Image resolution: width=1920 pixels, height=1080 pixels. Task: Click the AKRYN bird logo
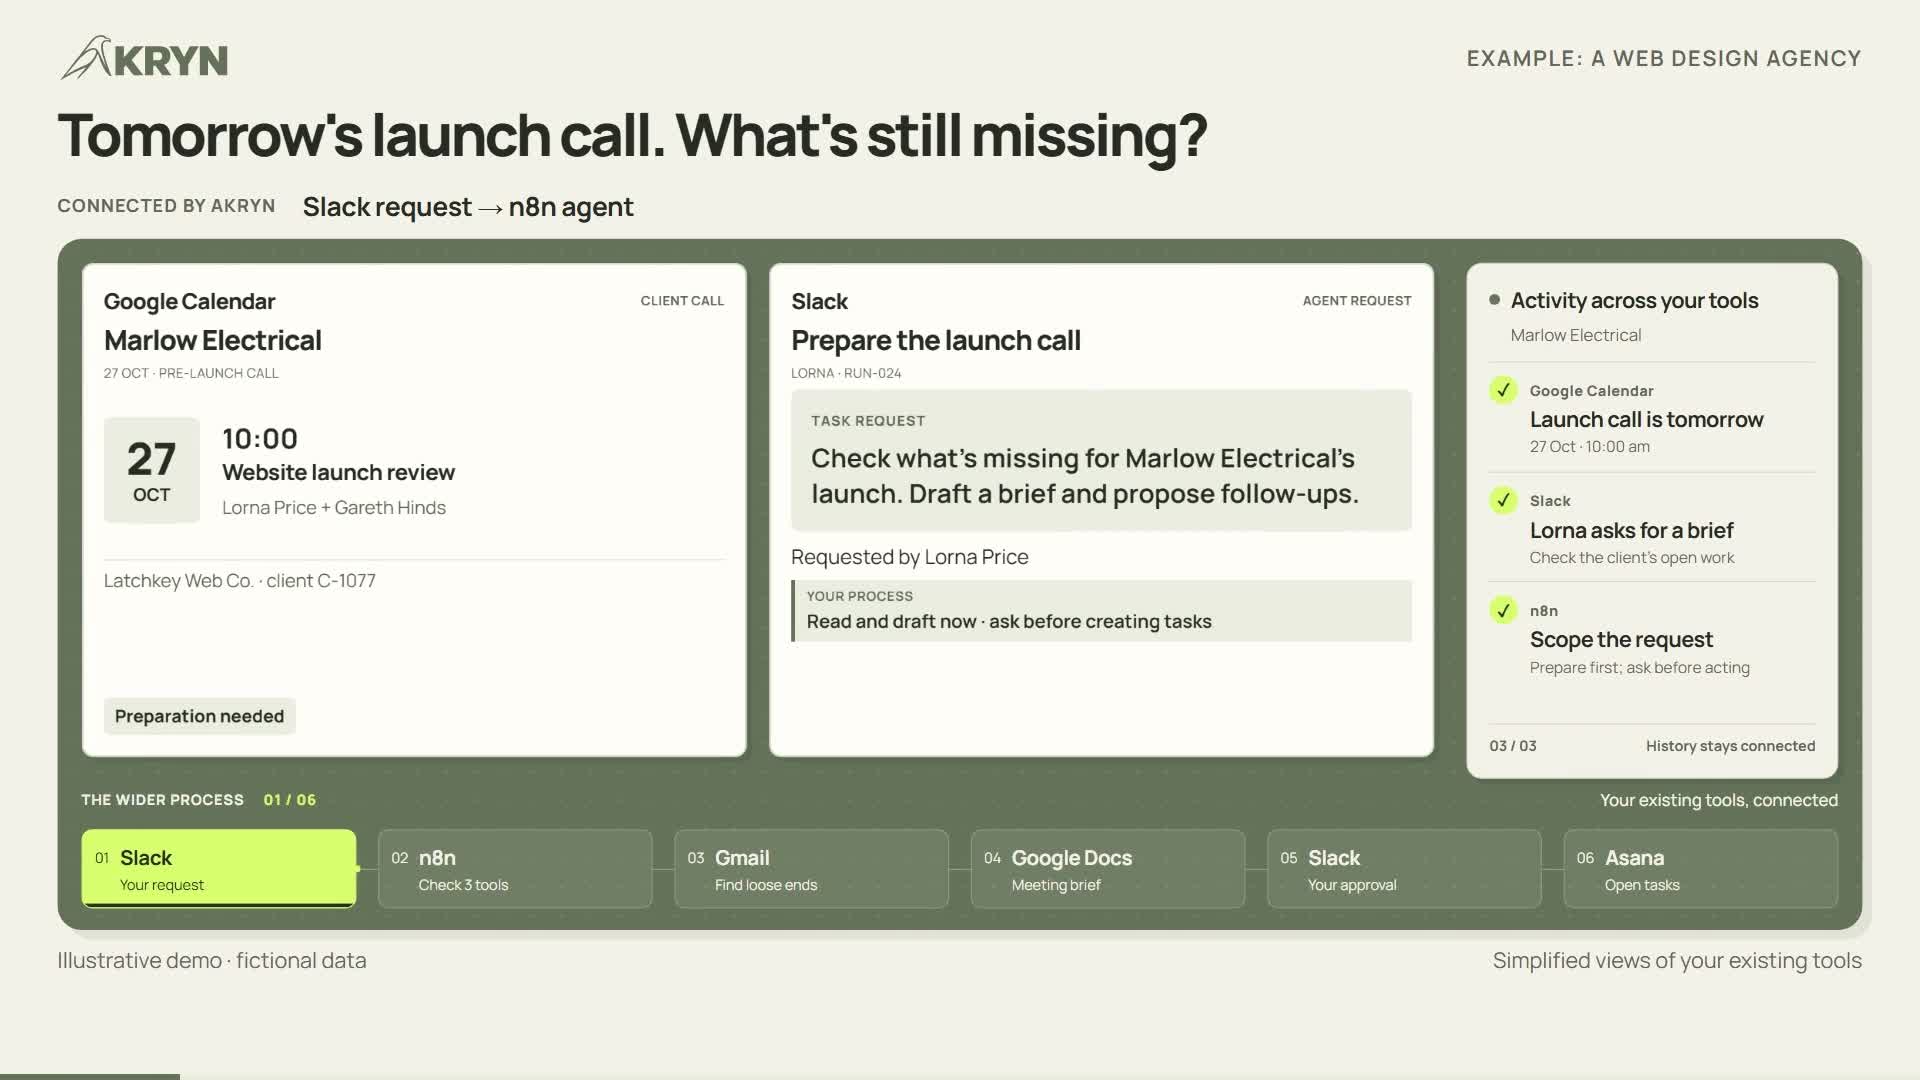click(x=144, y=58)
